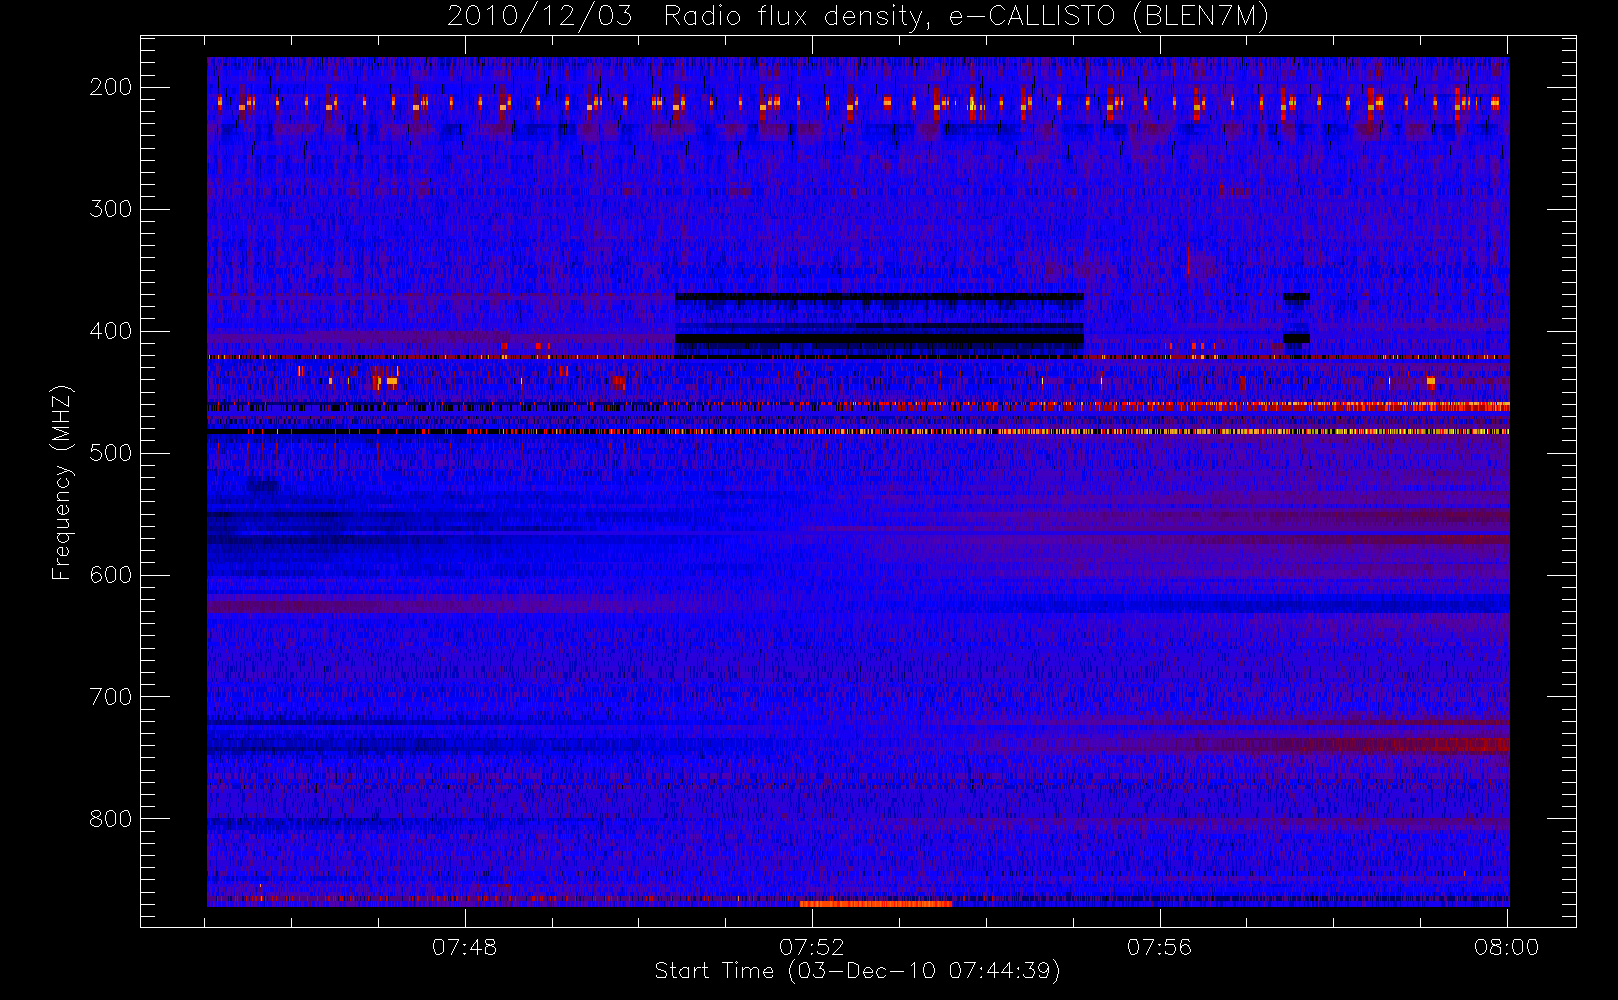The height and width of the screenshot is (1000, 1618).
Task: Select the 800 frequency tick label
Action: point(111,819)
